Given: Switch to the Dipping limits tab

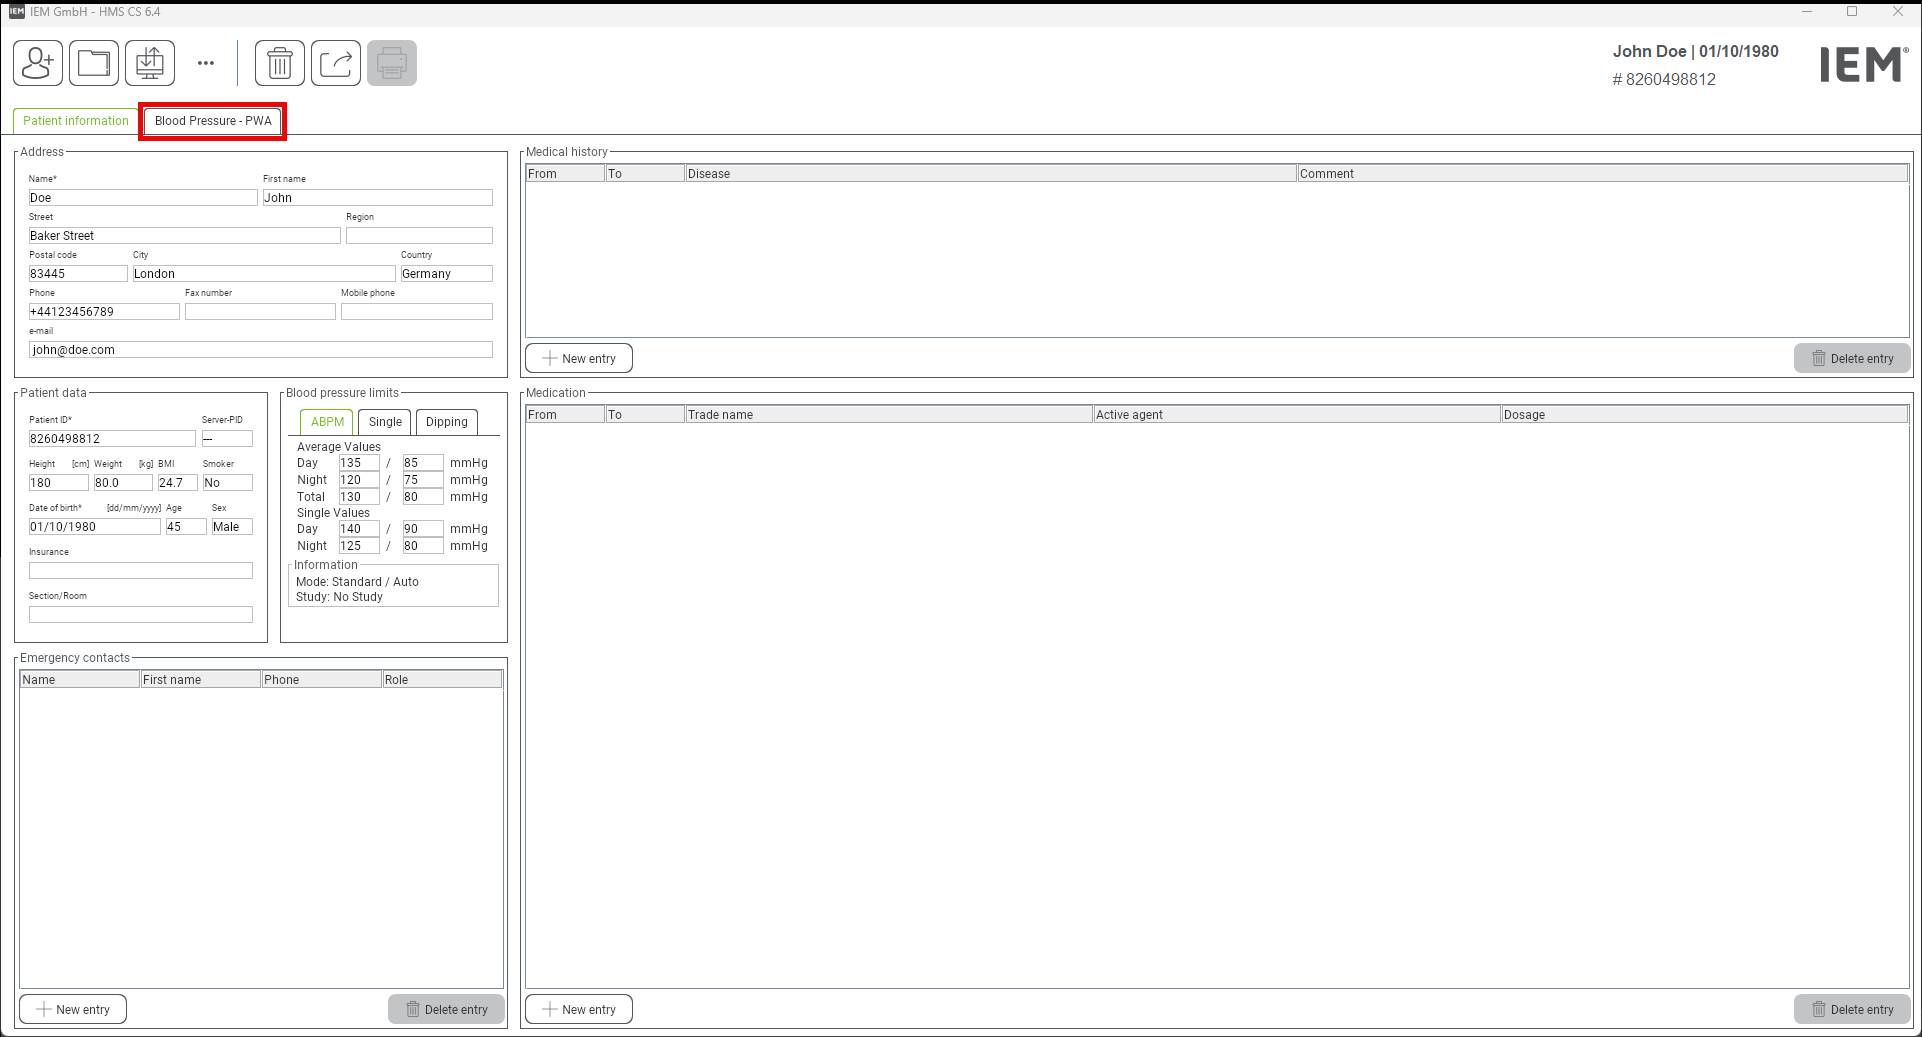Looking at the screenshot, I should click(x=446, y=422).
